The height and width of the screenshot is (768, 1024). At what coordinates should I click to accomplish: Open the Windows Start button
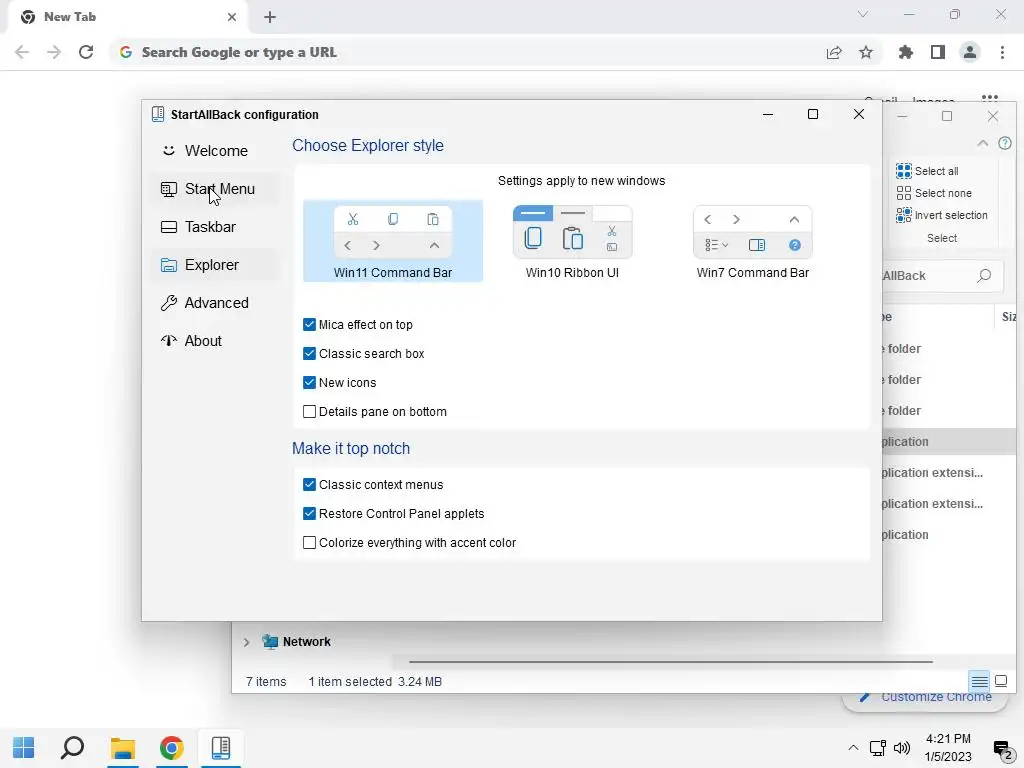24,747
